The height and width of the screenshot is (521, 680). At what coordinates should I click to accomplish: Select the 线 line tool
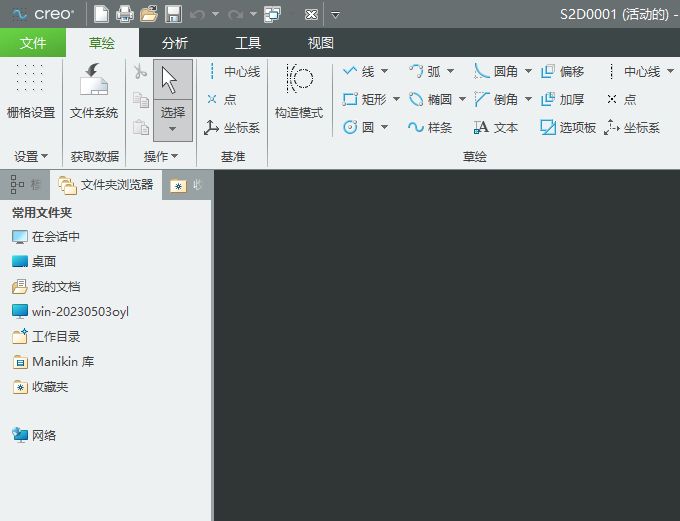359,71
